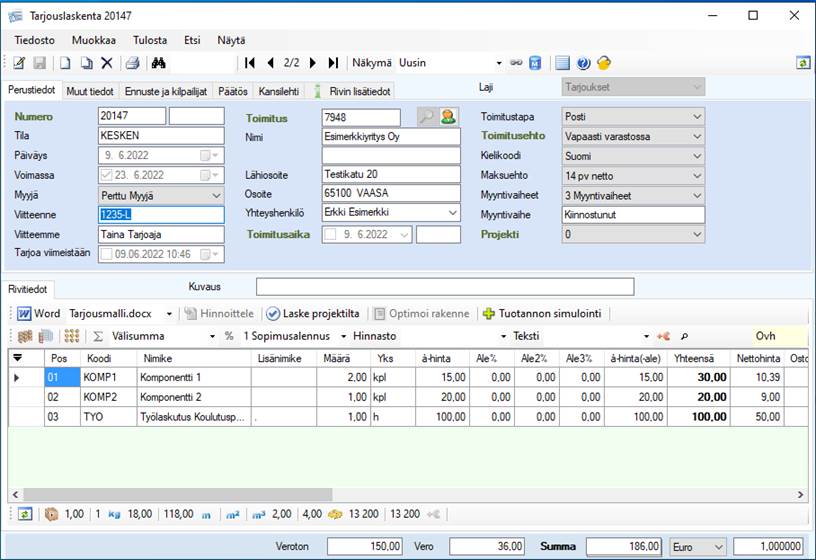Open customer card person icon
The image size is (816, 560).
448,117
